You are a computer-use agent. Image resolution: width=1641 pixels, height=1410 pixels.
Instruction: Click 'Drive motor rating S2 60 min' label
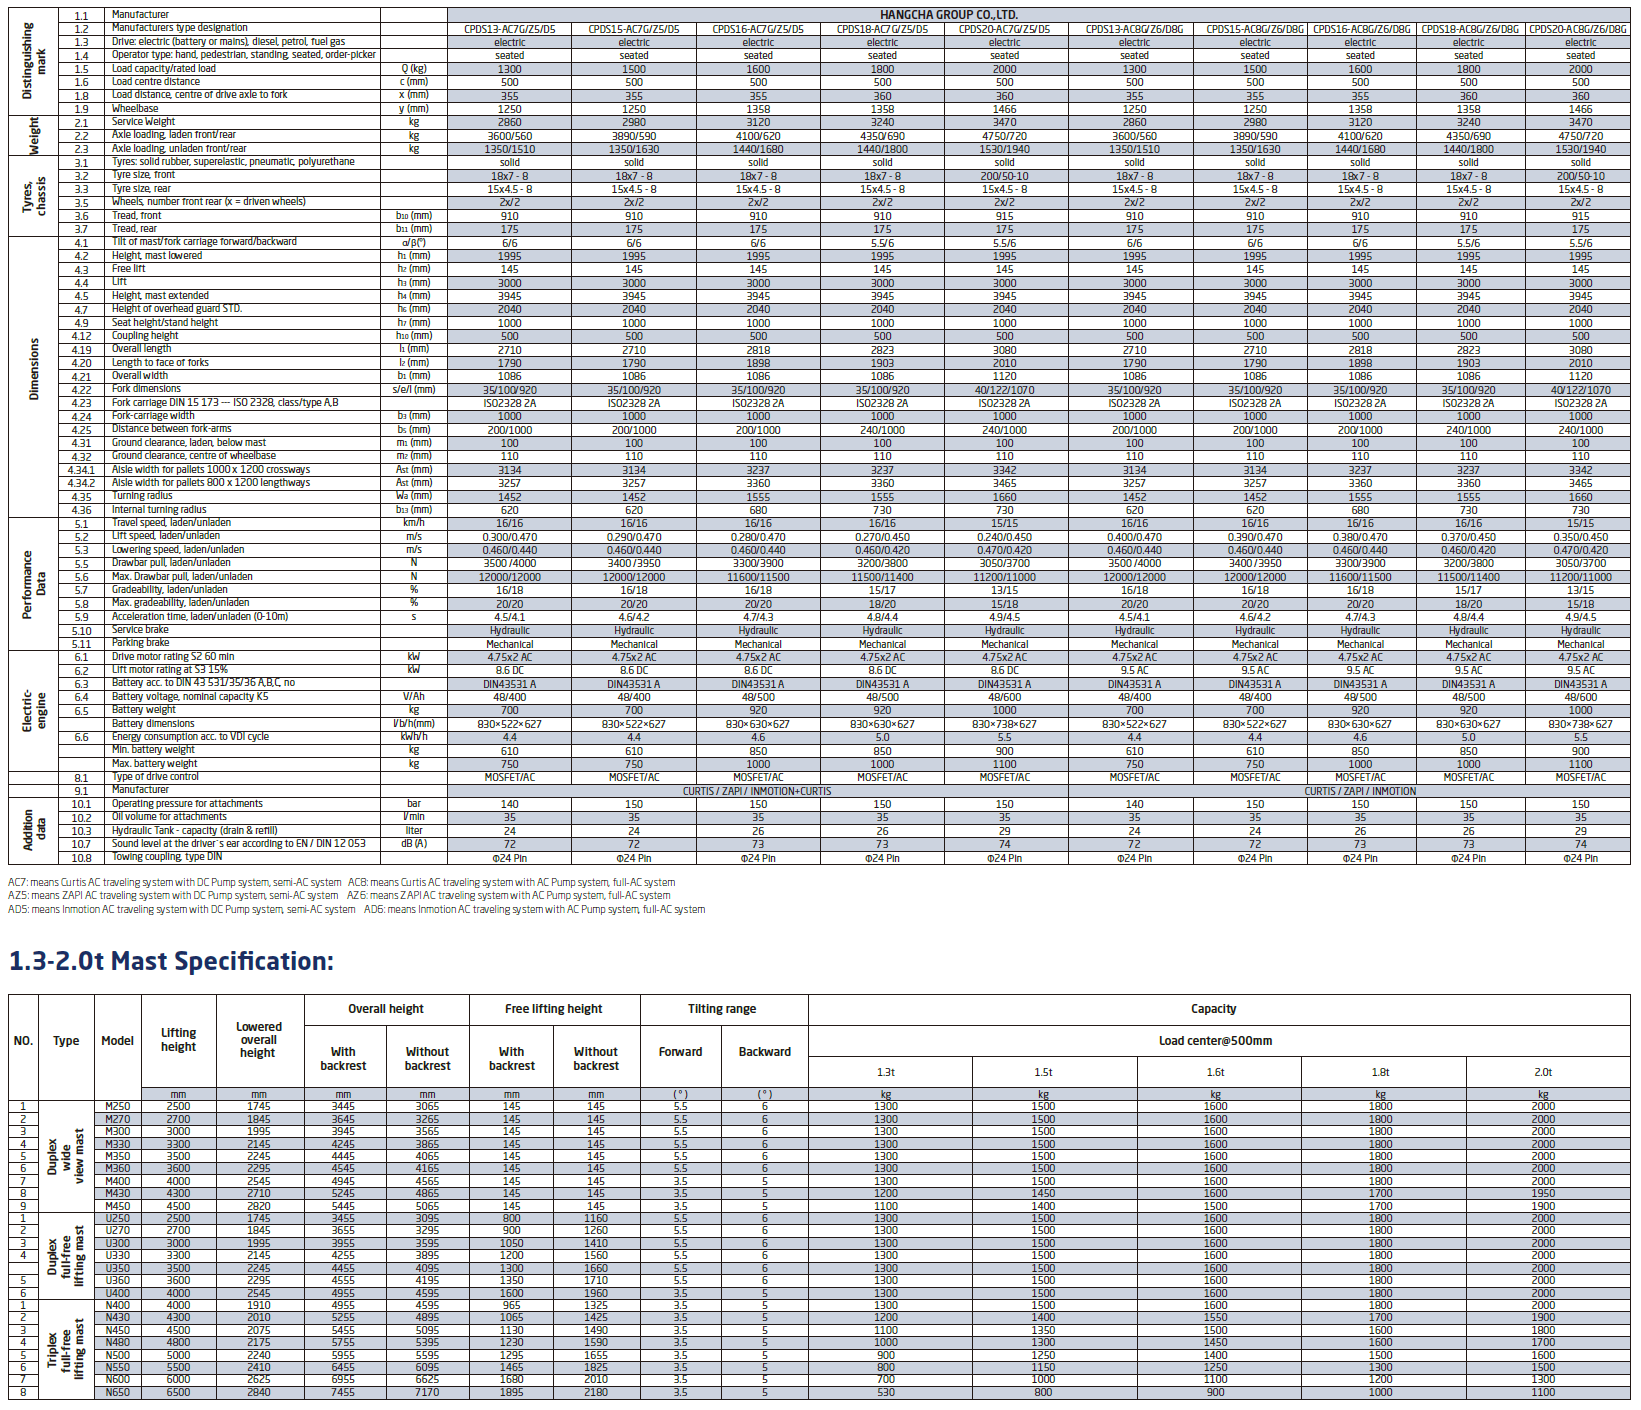tap(172, 657)
